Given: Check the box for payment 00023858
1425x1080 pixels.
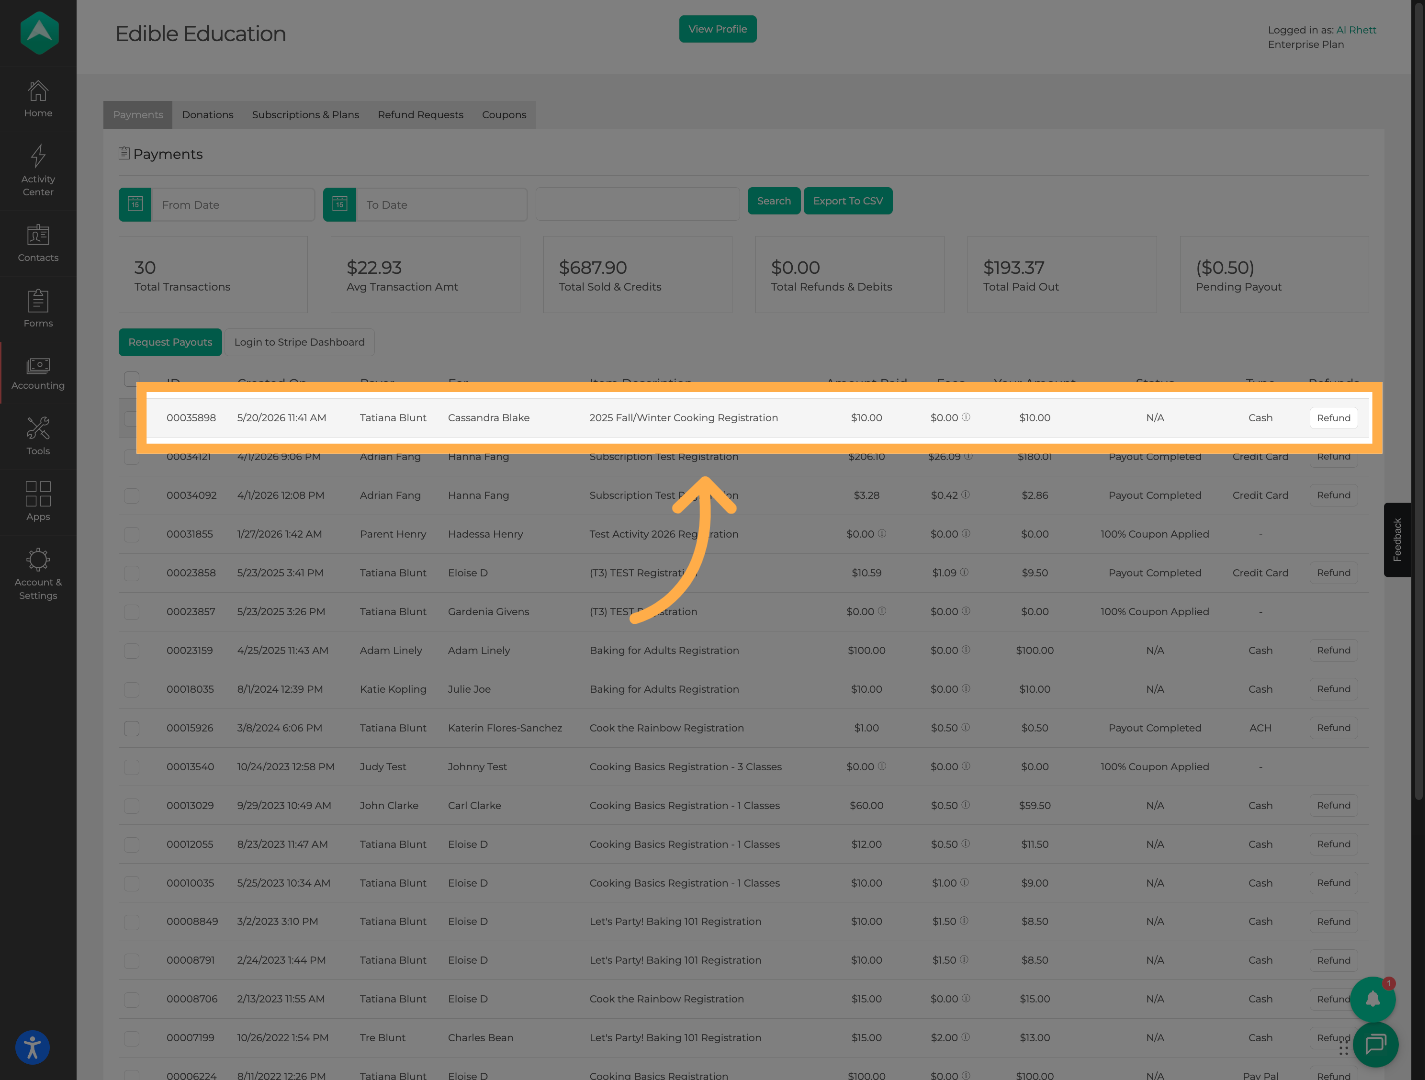Looking at the screenshot, I should [132, 573].
